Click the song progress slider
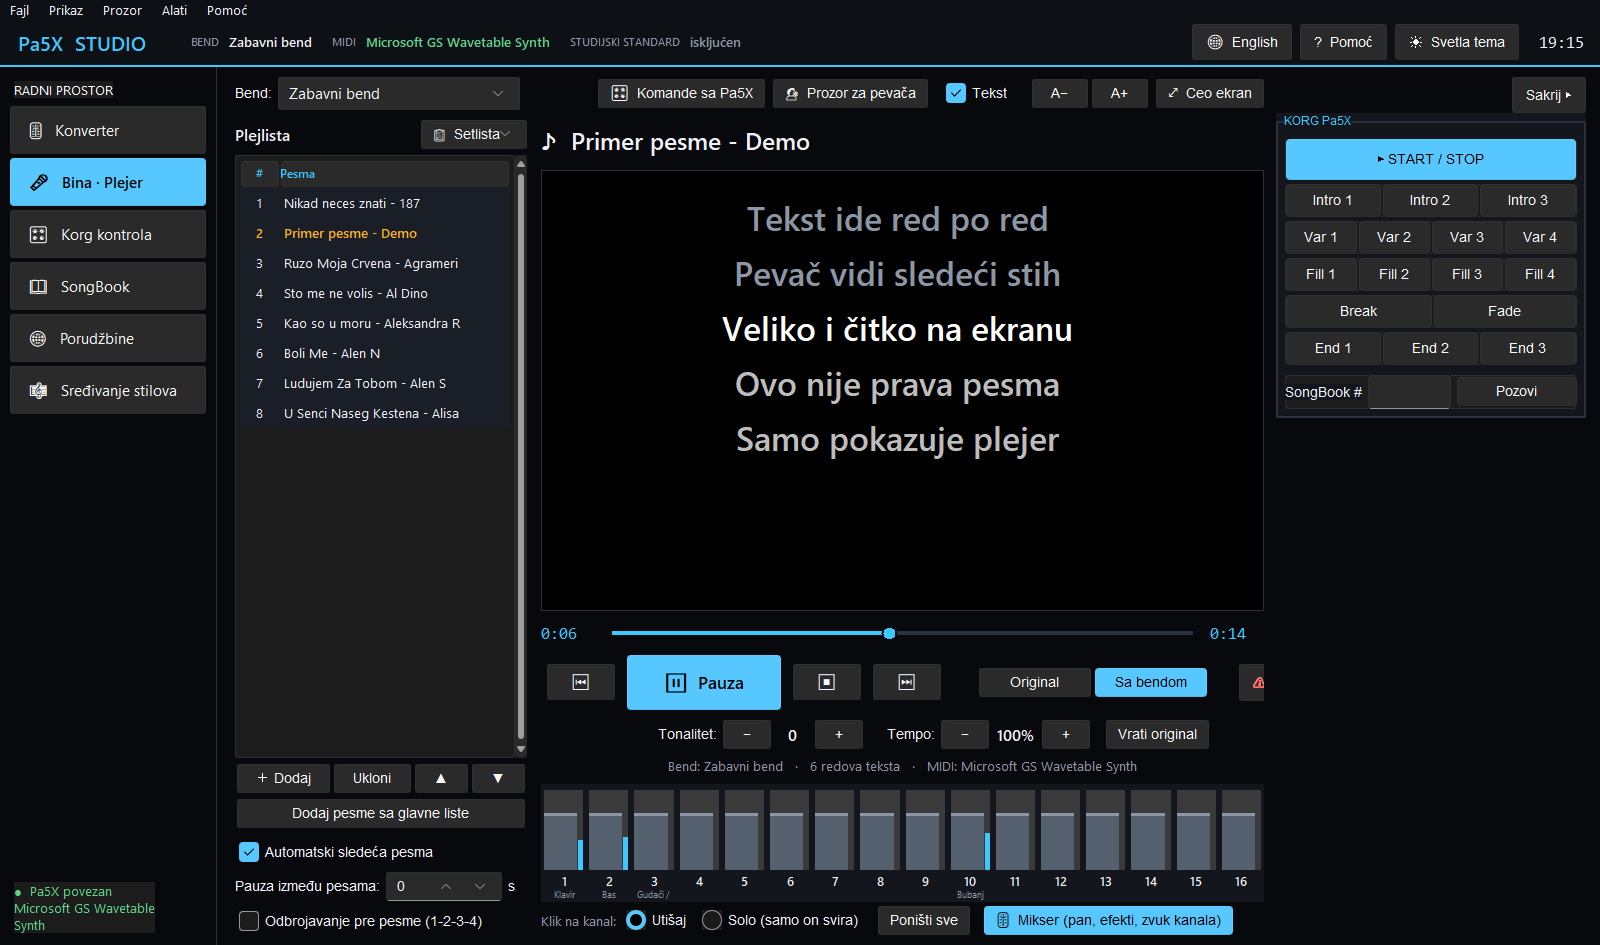This screenshot has width=1600, height=945. [x=902, y=633]
